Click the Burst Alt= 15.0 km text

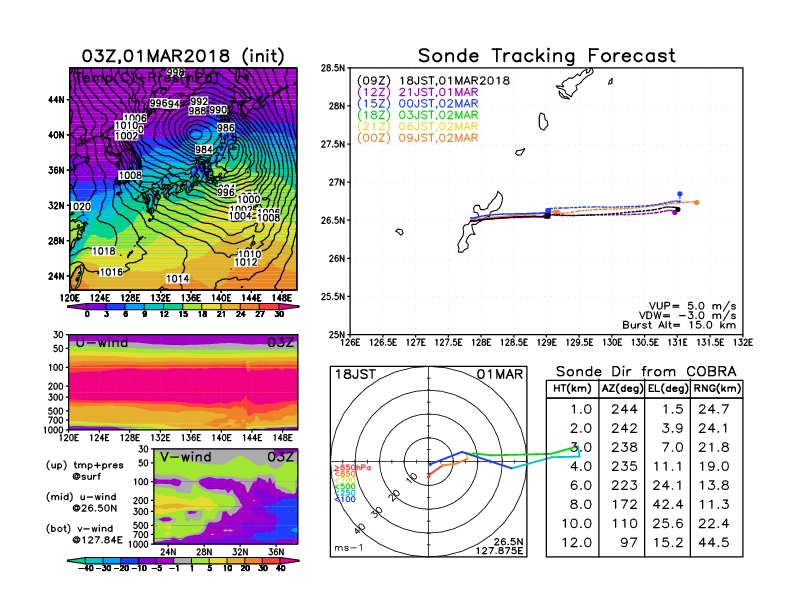[690, 325]
